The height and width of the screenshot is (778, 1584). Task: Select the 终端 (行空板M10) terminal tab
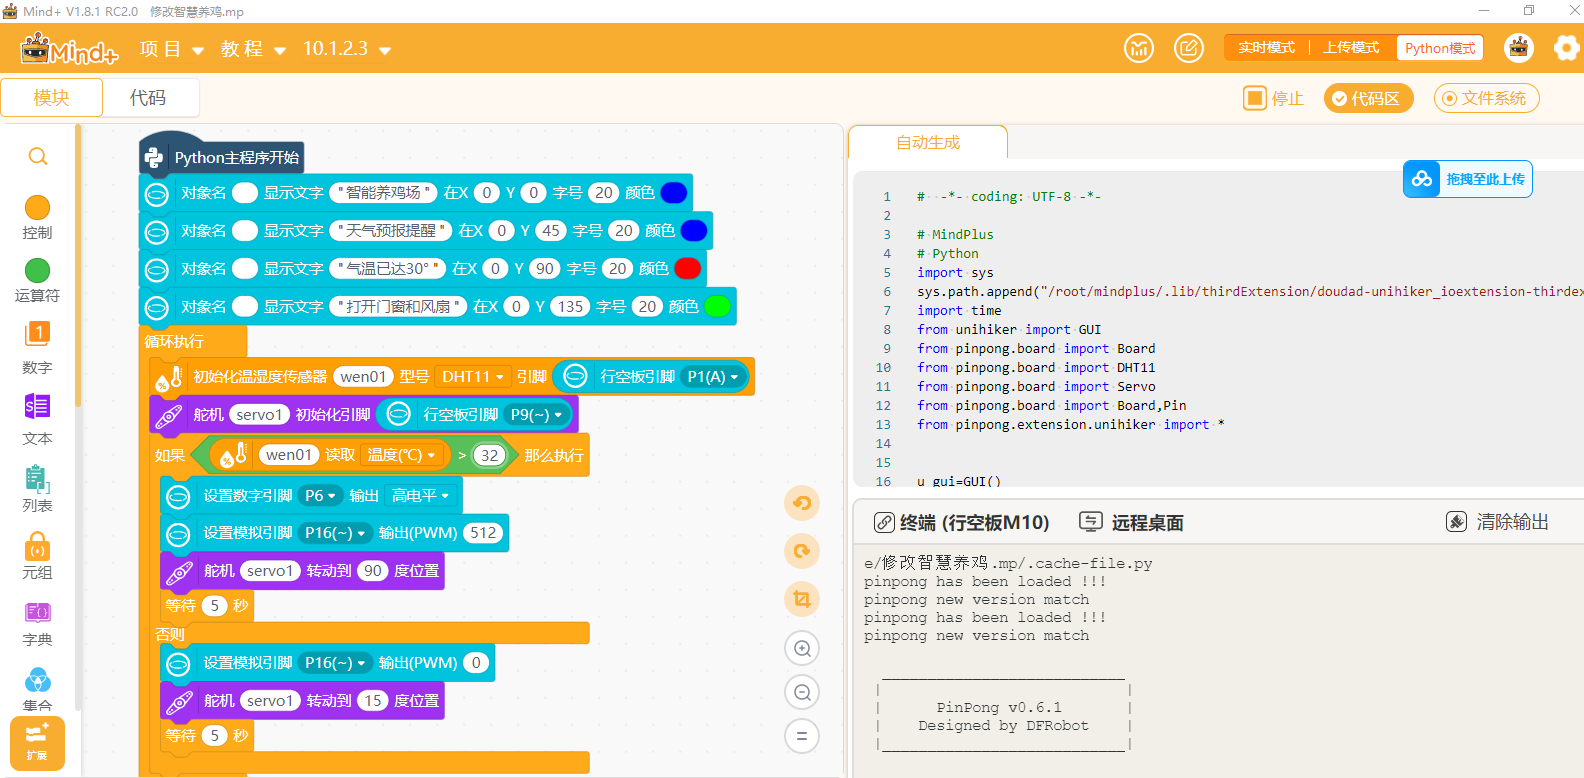pos(962,522)
